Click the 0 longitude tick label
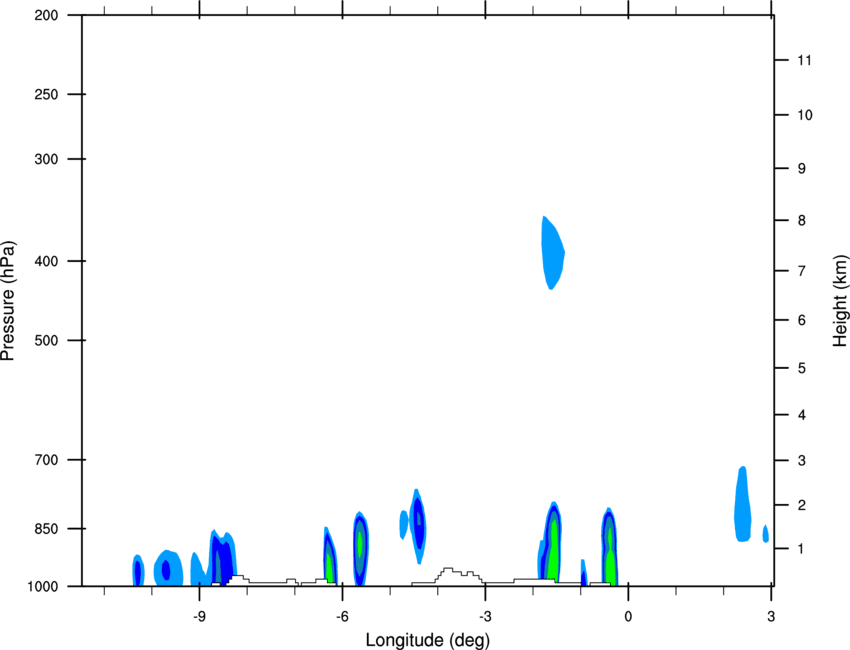This screenshot has height=650, width=850. tap(628, 617)
